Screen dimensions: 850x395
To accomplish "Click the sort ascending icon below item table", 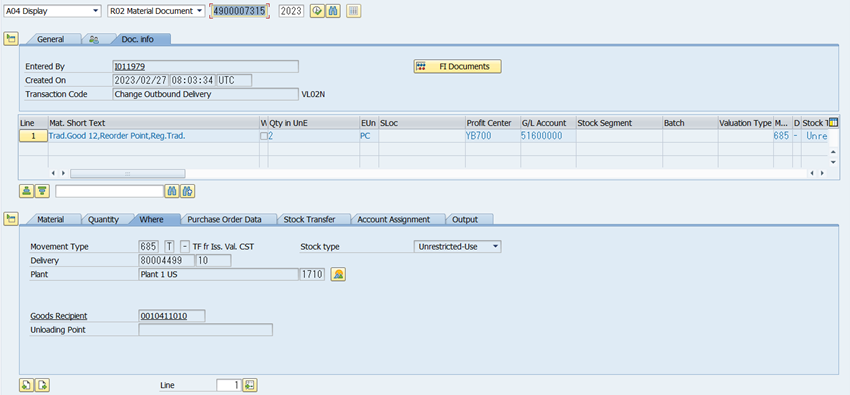I will [27, 191].
